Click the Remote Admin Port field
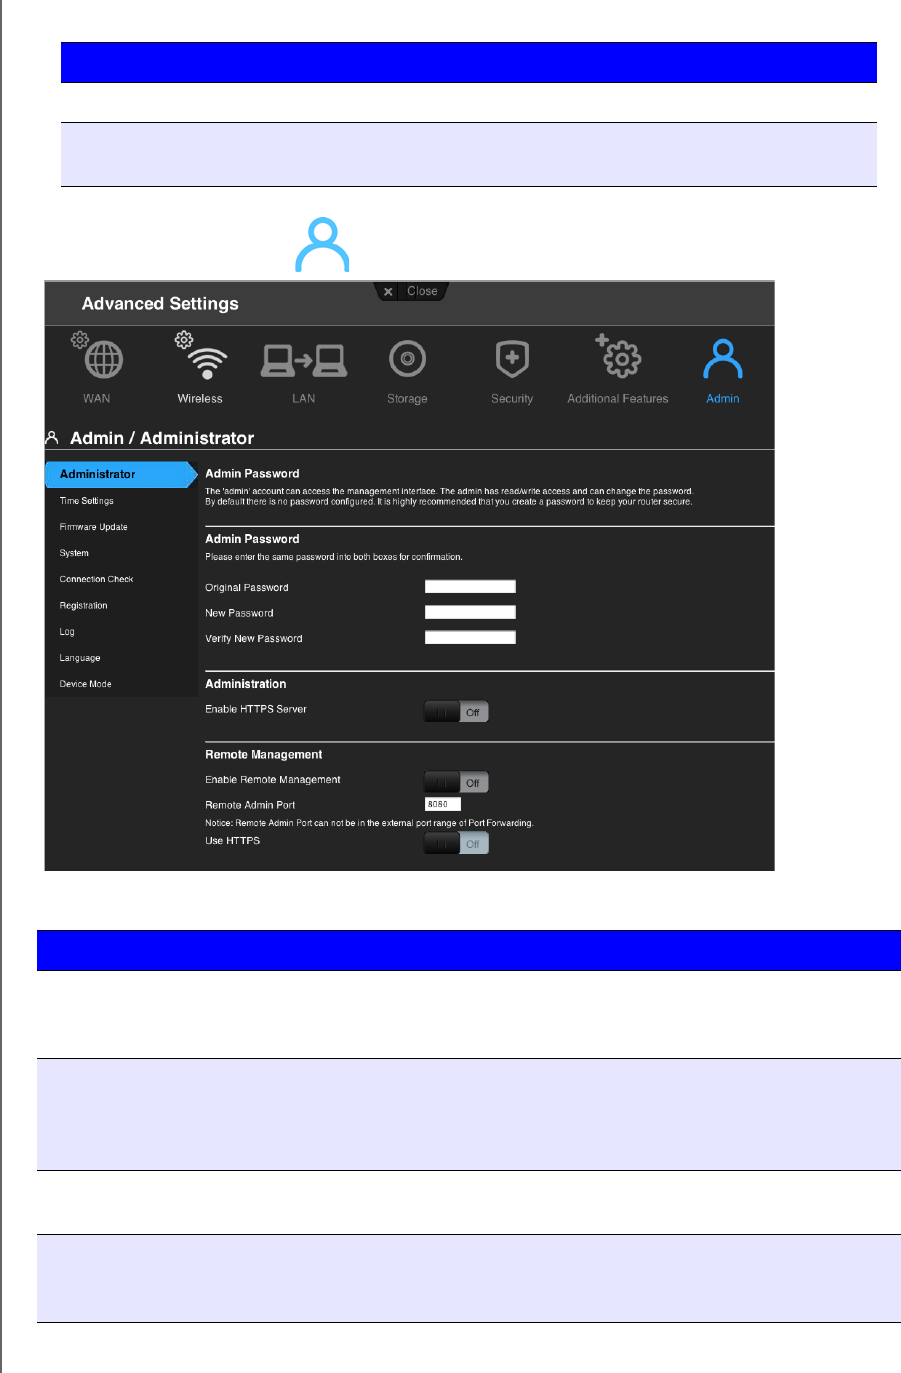 [443, 804]
